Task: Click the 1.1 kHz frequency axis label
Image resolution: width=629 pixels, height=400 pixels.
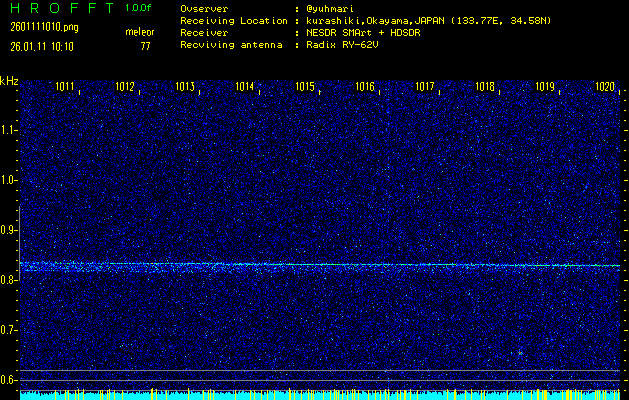Action: click(9, 130)
